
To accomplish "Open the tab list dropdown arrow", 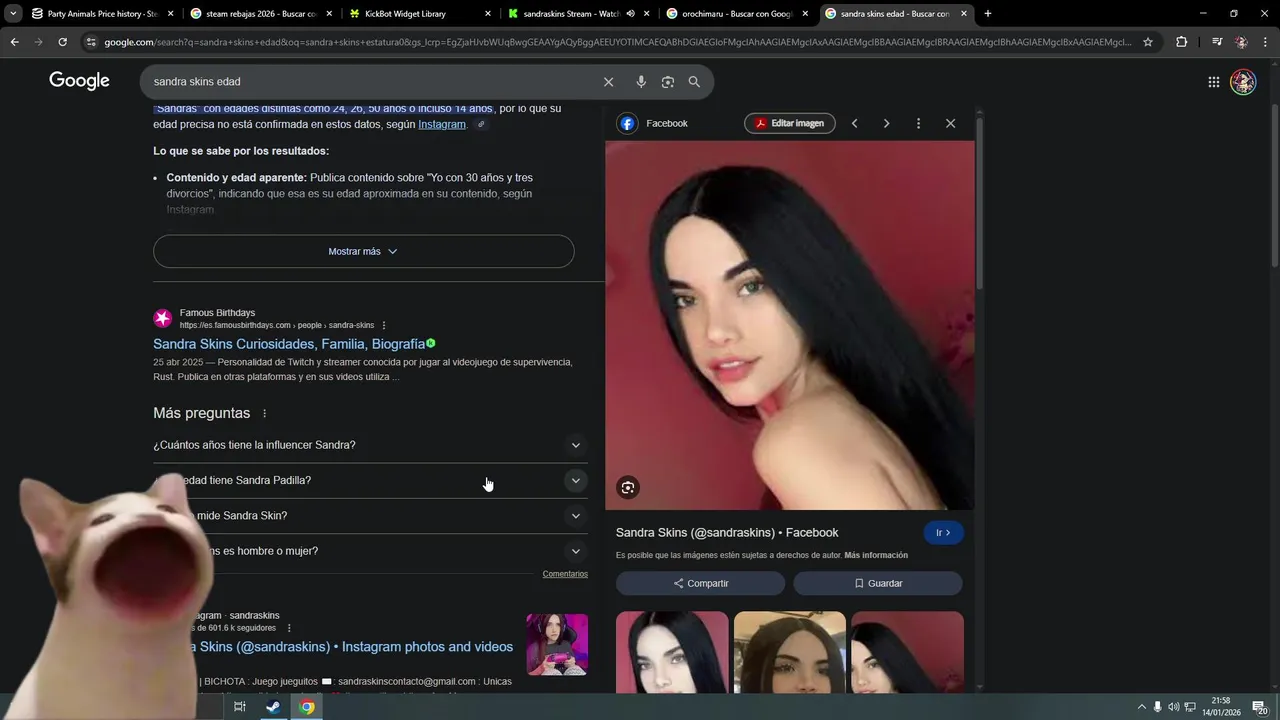I will (x=13, y=14).
